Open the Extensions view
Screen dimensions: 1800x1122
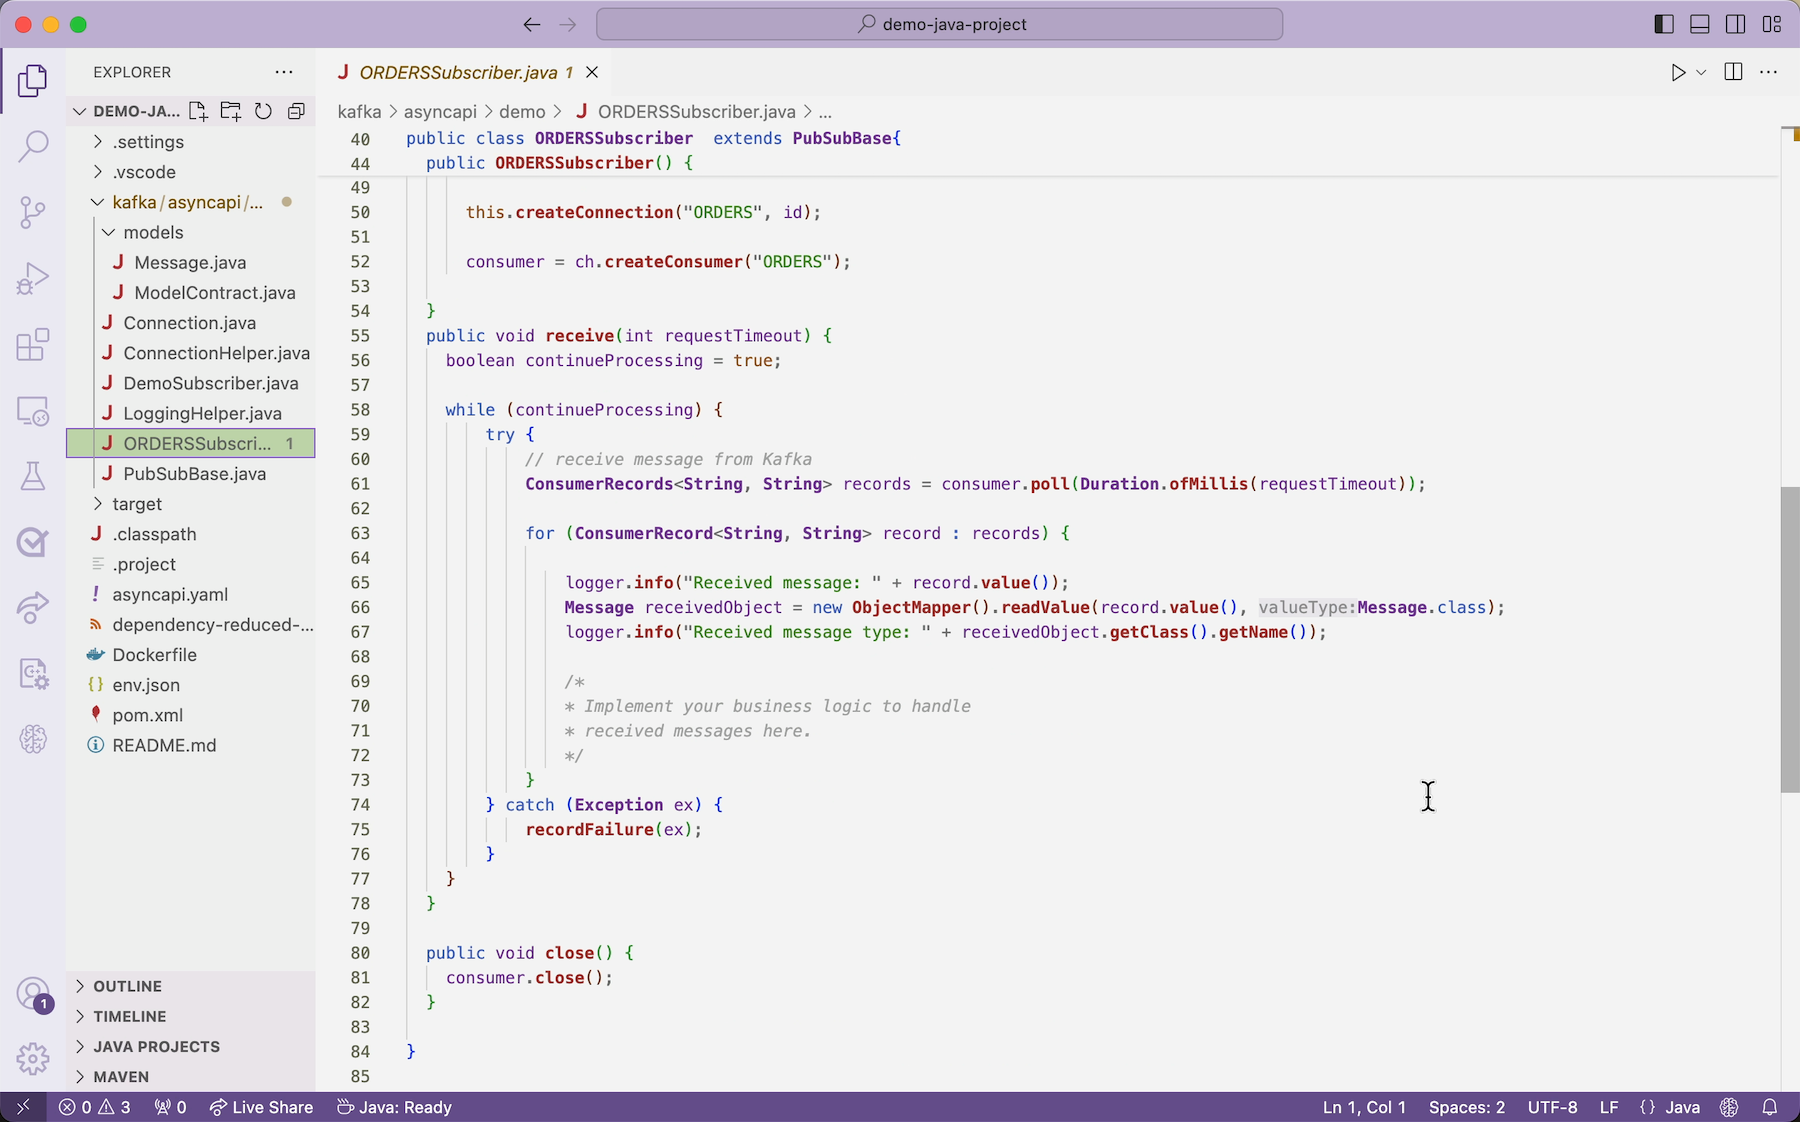point(33,345)
